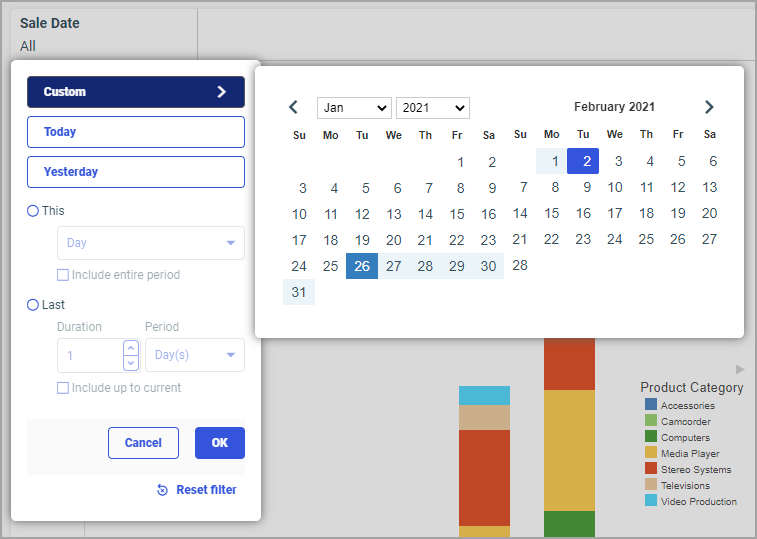
Task: Click the legend scroll arrow above Product Category
Action: (x=740, y=369)
